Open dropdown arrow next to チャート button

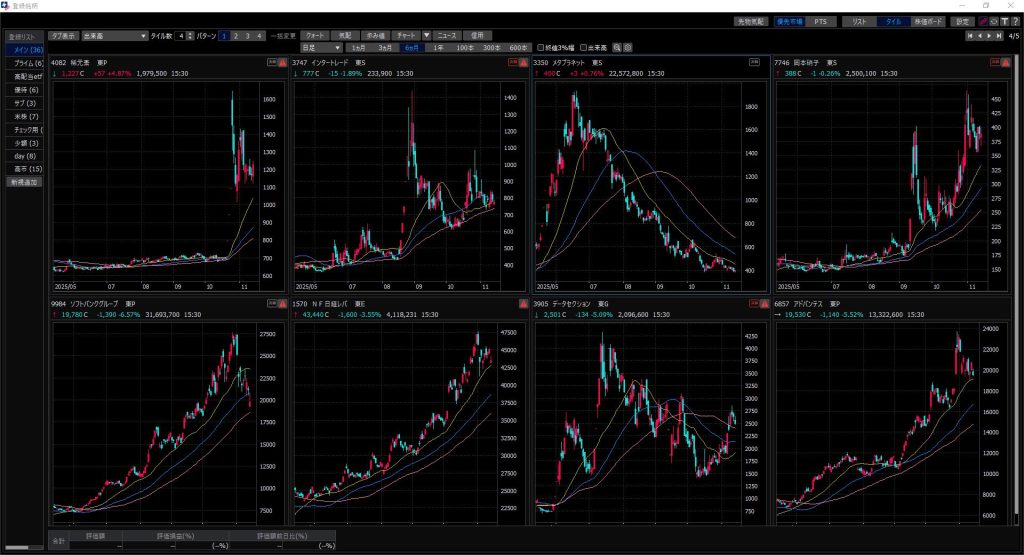[x=427, y=36]
